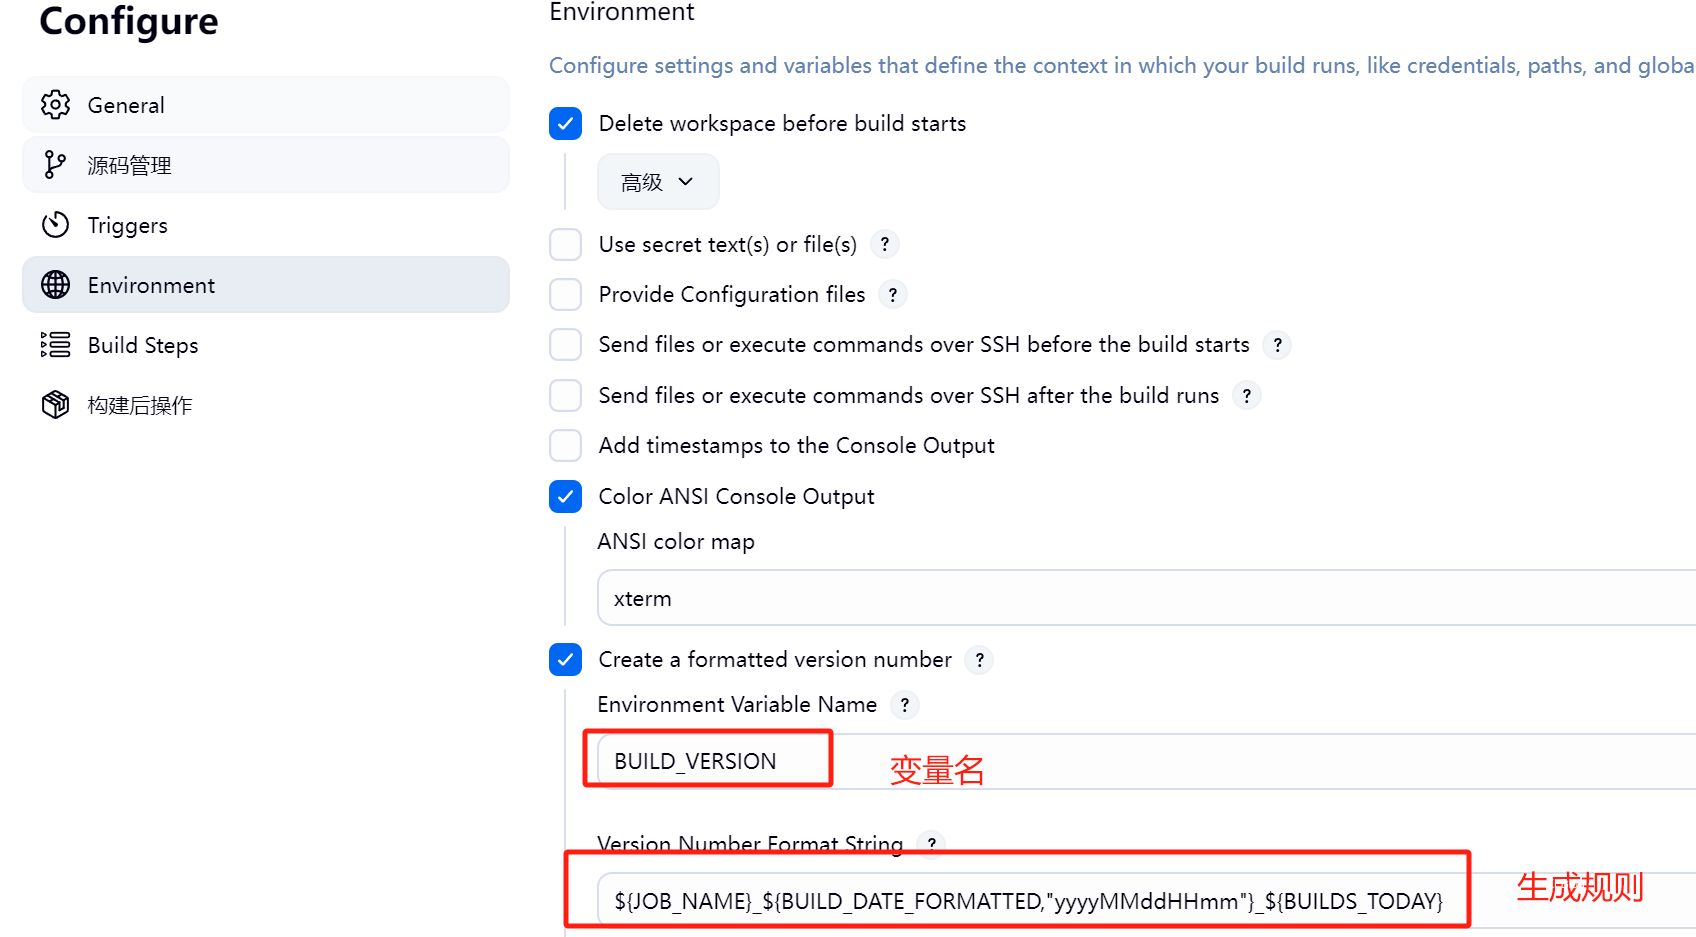Select Build Steps in the sidebar menu
The image size is (1696, 937).
pos(143,345)
